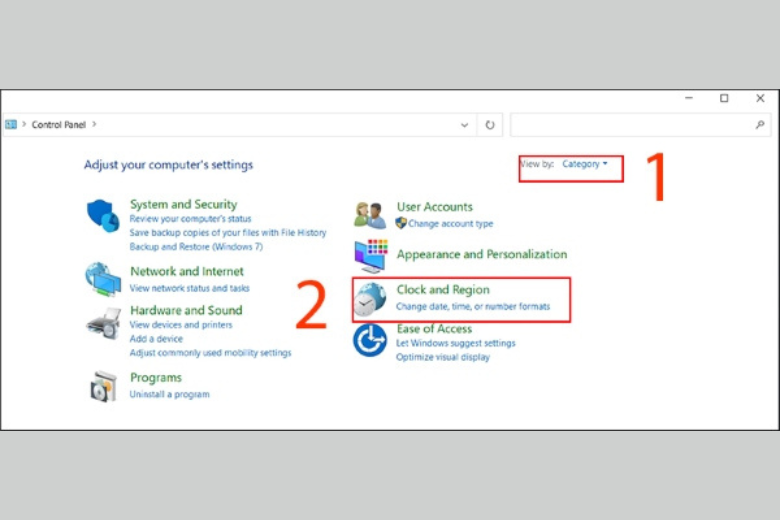Focus the Control Panel search box
This screenshot has width=780, height=520.
640,124
